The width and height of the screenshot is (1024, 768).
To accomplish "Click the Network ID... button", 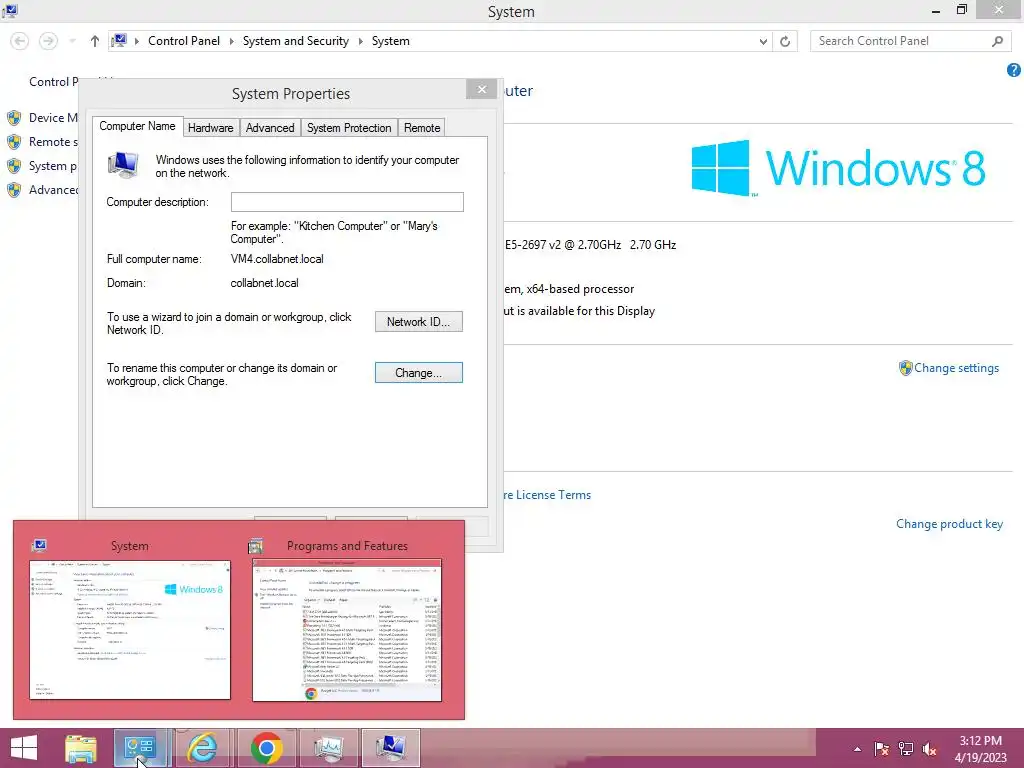I will coord(419,321).
